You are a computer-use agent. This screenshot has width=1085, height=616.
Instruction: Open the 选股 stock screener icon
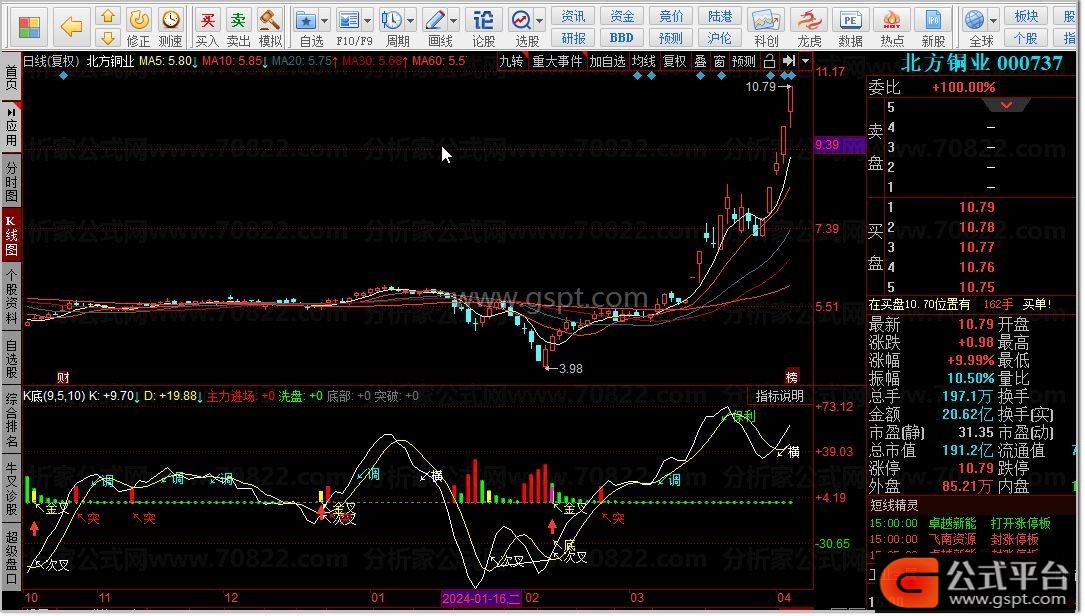521,19
